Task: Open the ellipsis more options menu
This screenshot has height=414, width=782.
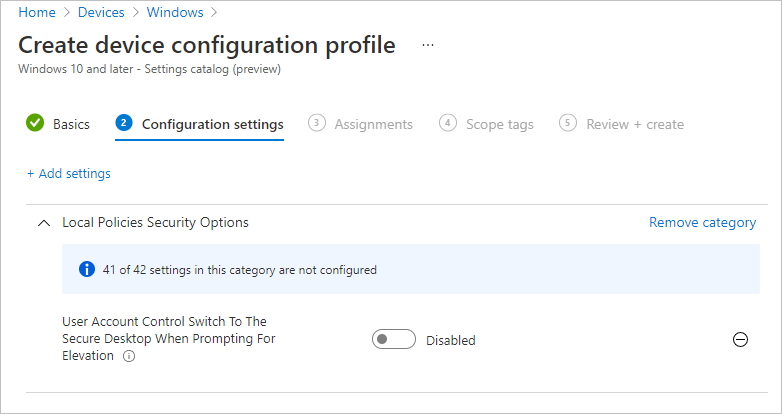Action: (x=428, y=46)
